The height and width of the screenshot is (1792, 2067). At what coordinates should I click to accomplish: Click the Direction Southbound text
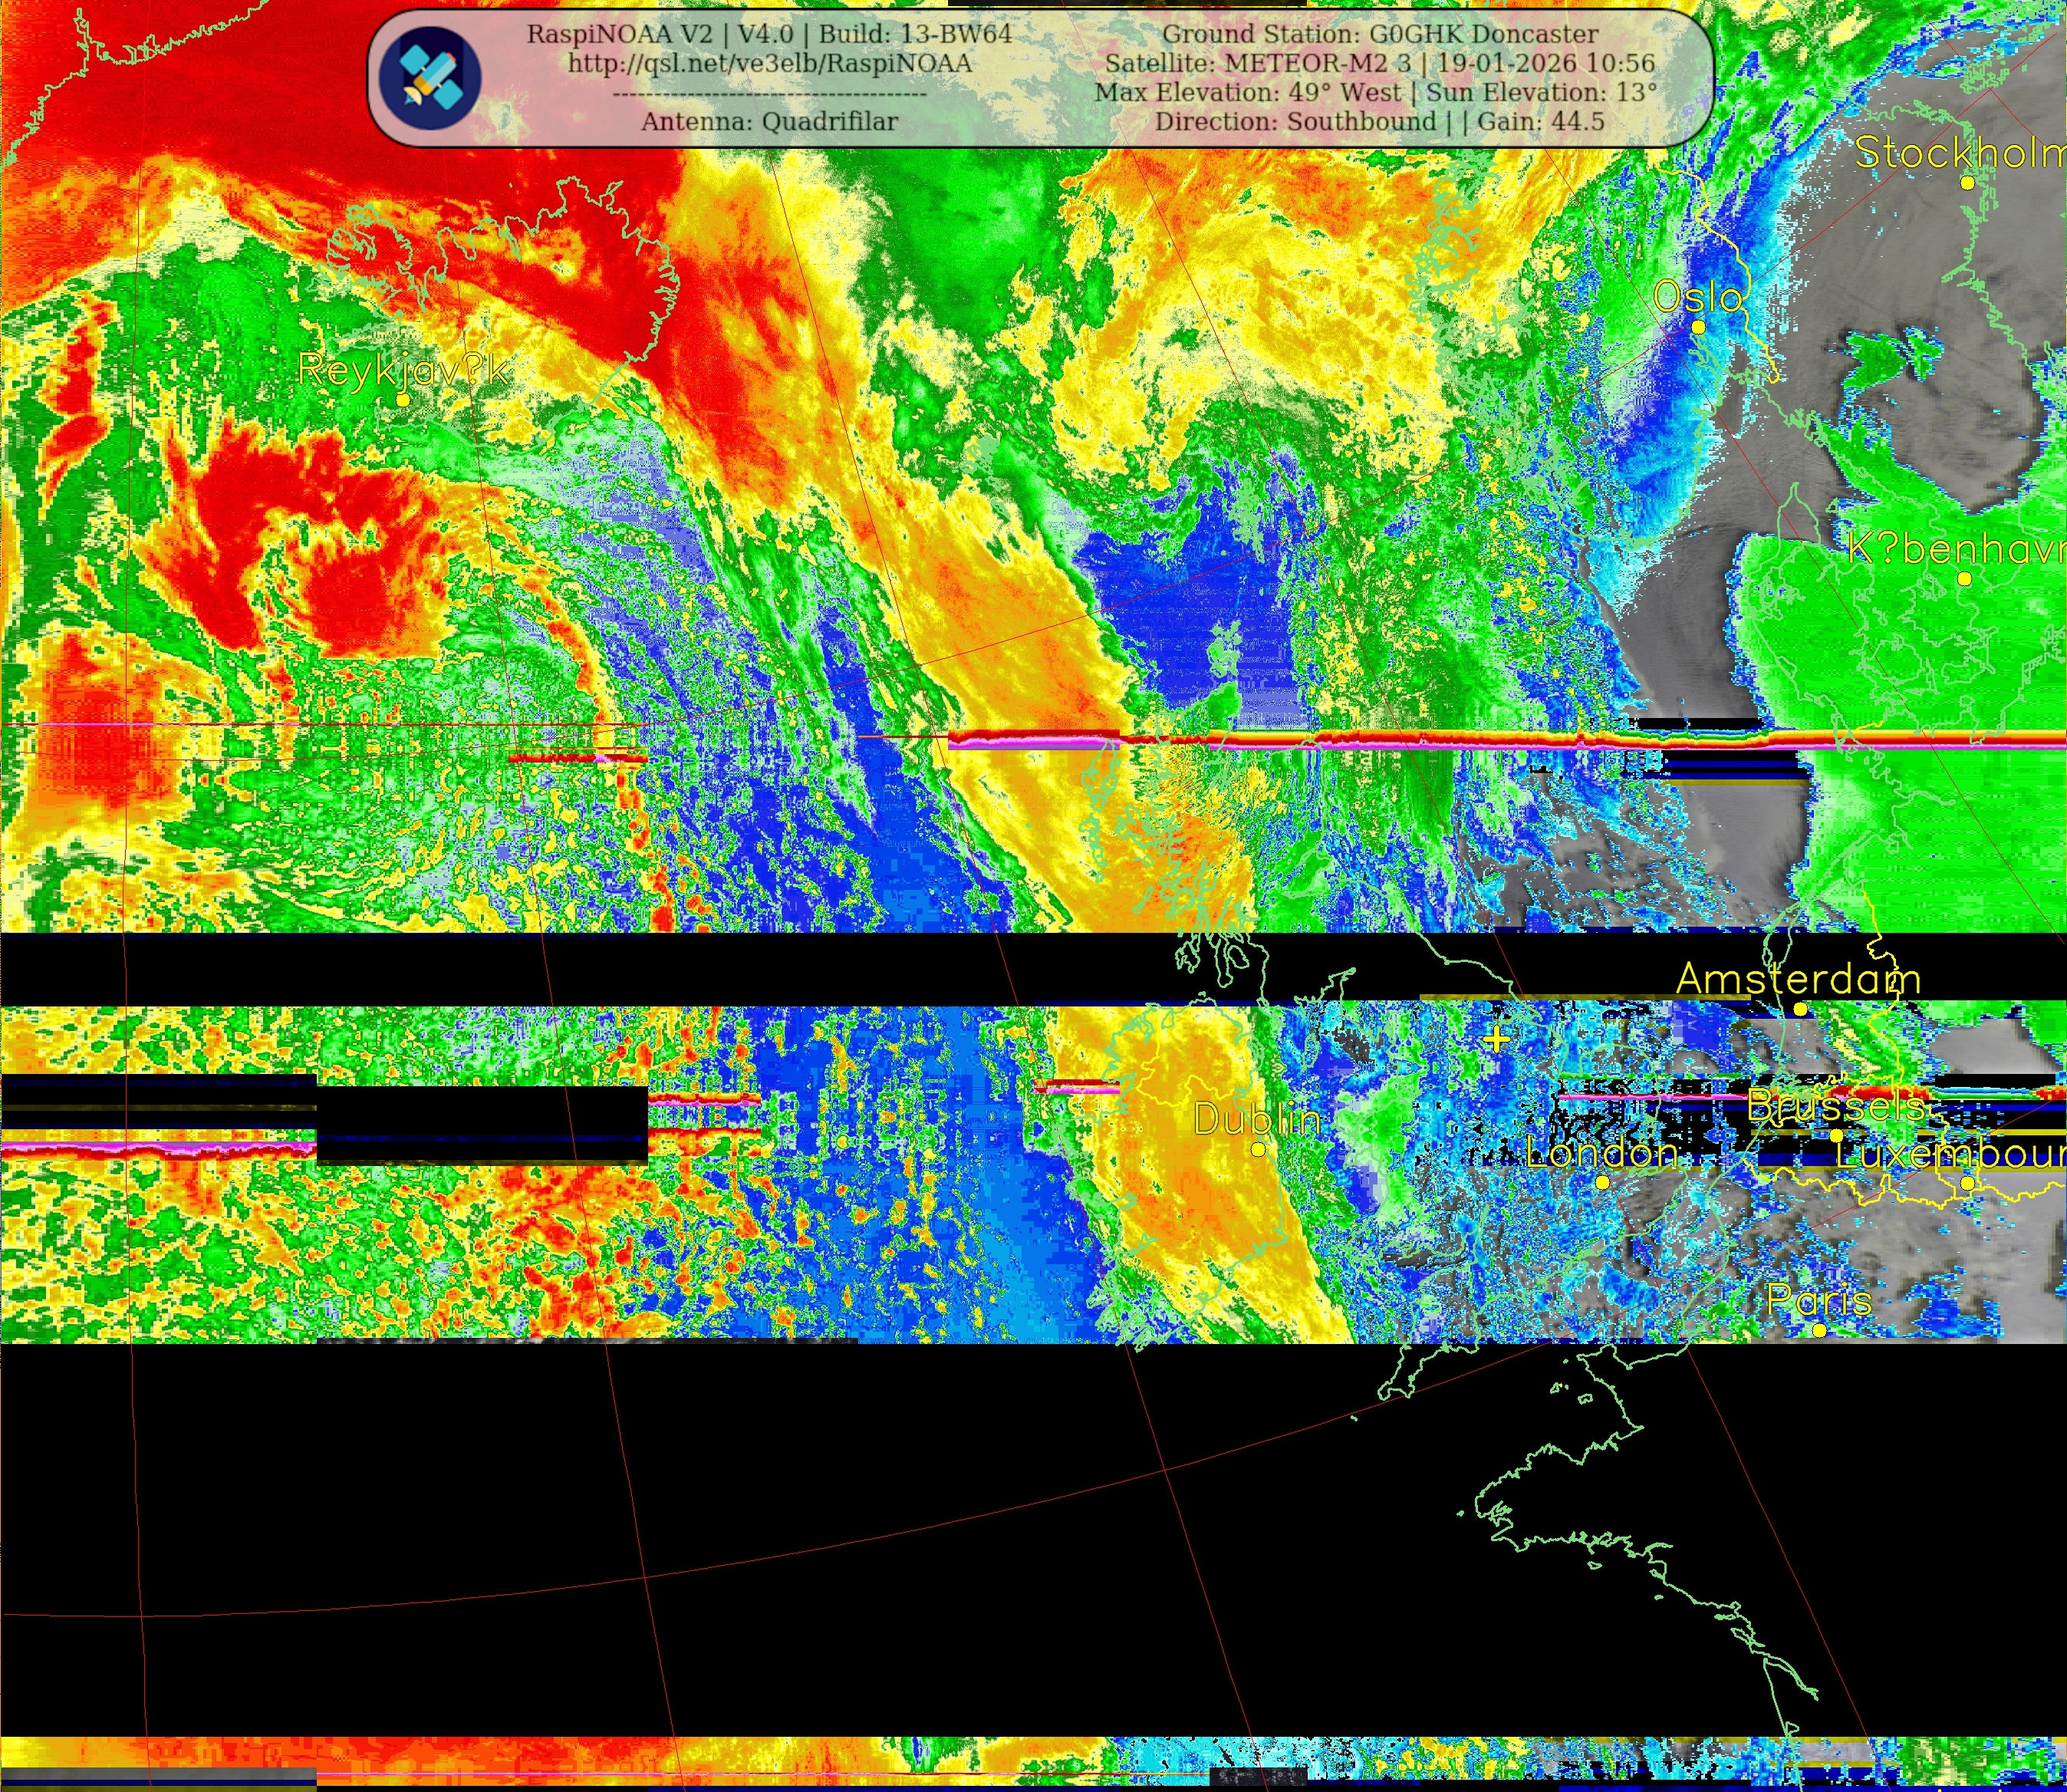(1297, 121)
